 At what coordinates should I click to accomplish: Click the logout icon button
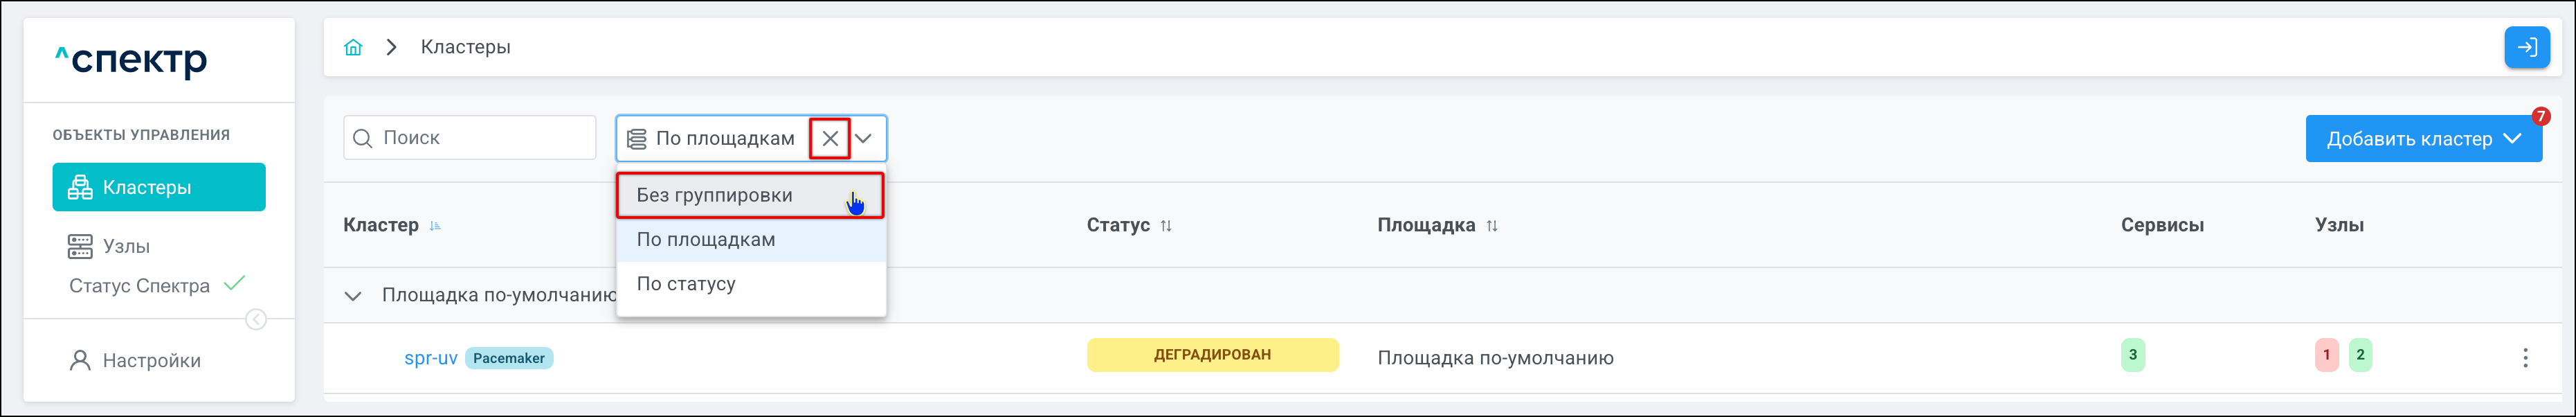2526,47
